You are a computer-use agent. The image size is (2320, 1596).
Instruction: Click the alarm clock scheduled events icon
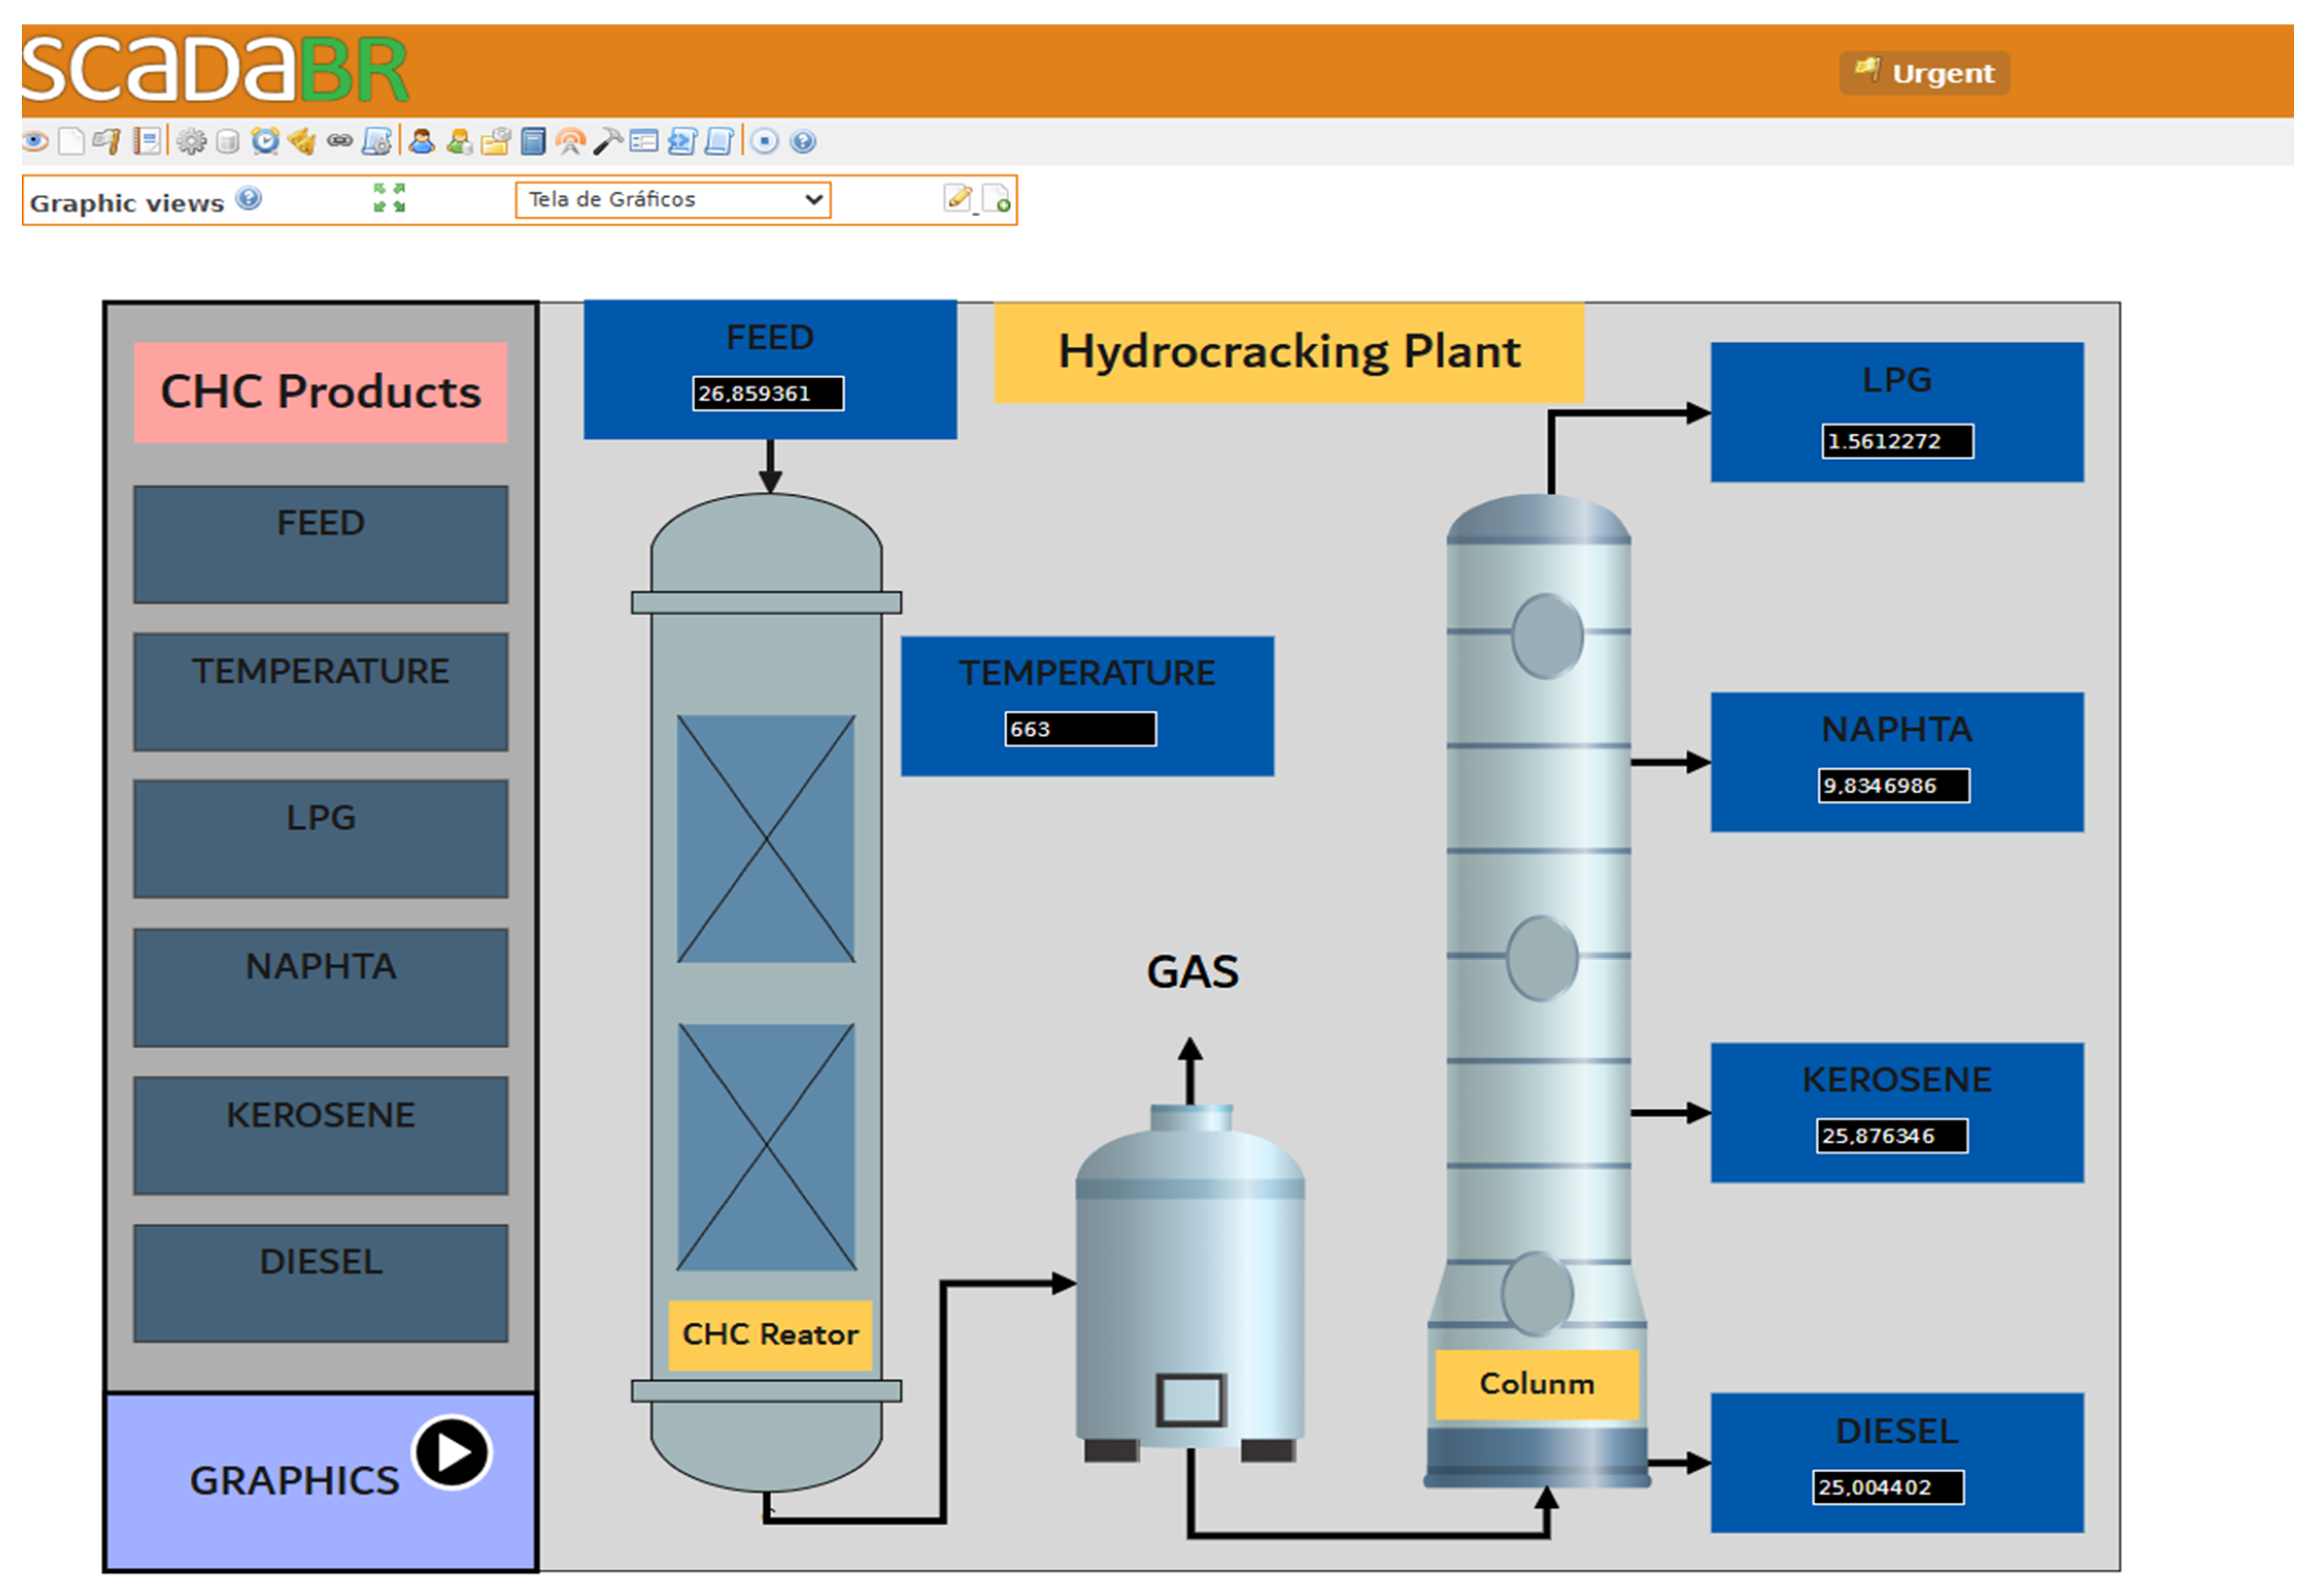265,141
